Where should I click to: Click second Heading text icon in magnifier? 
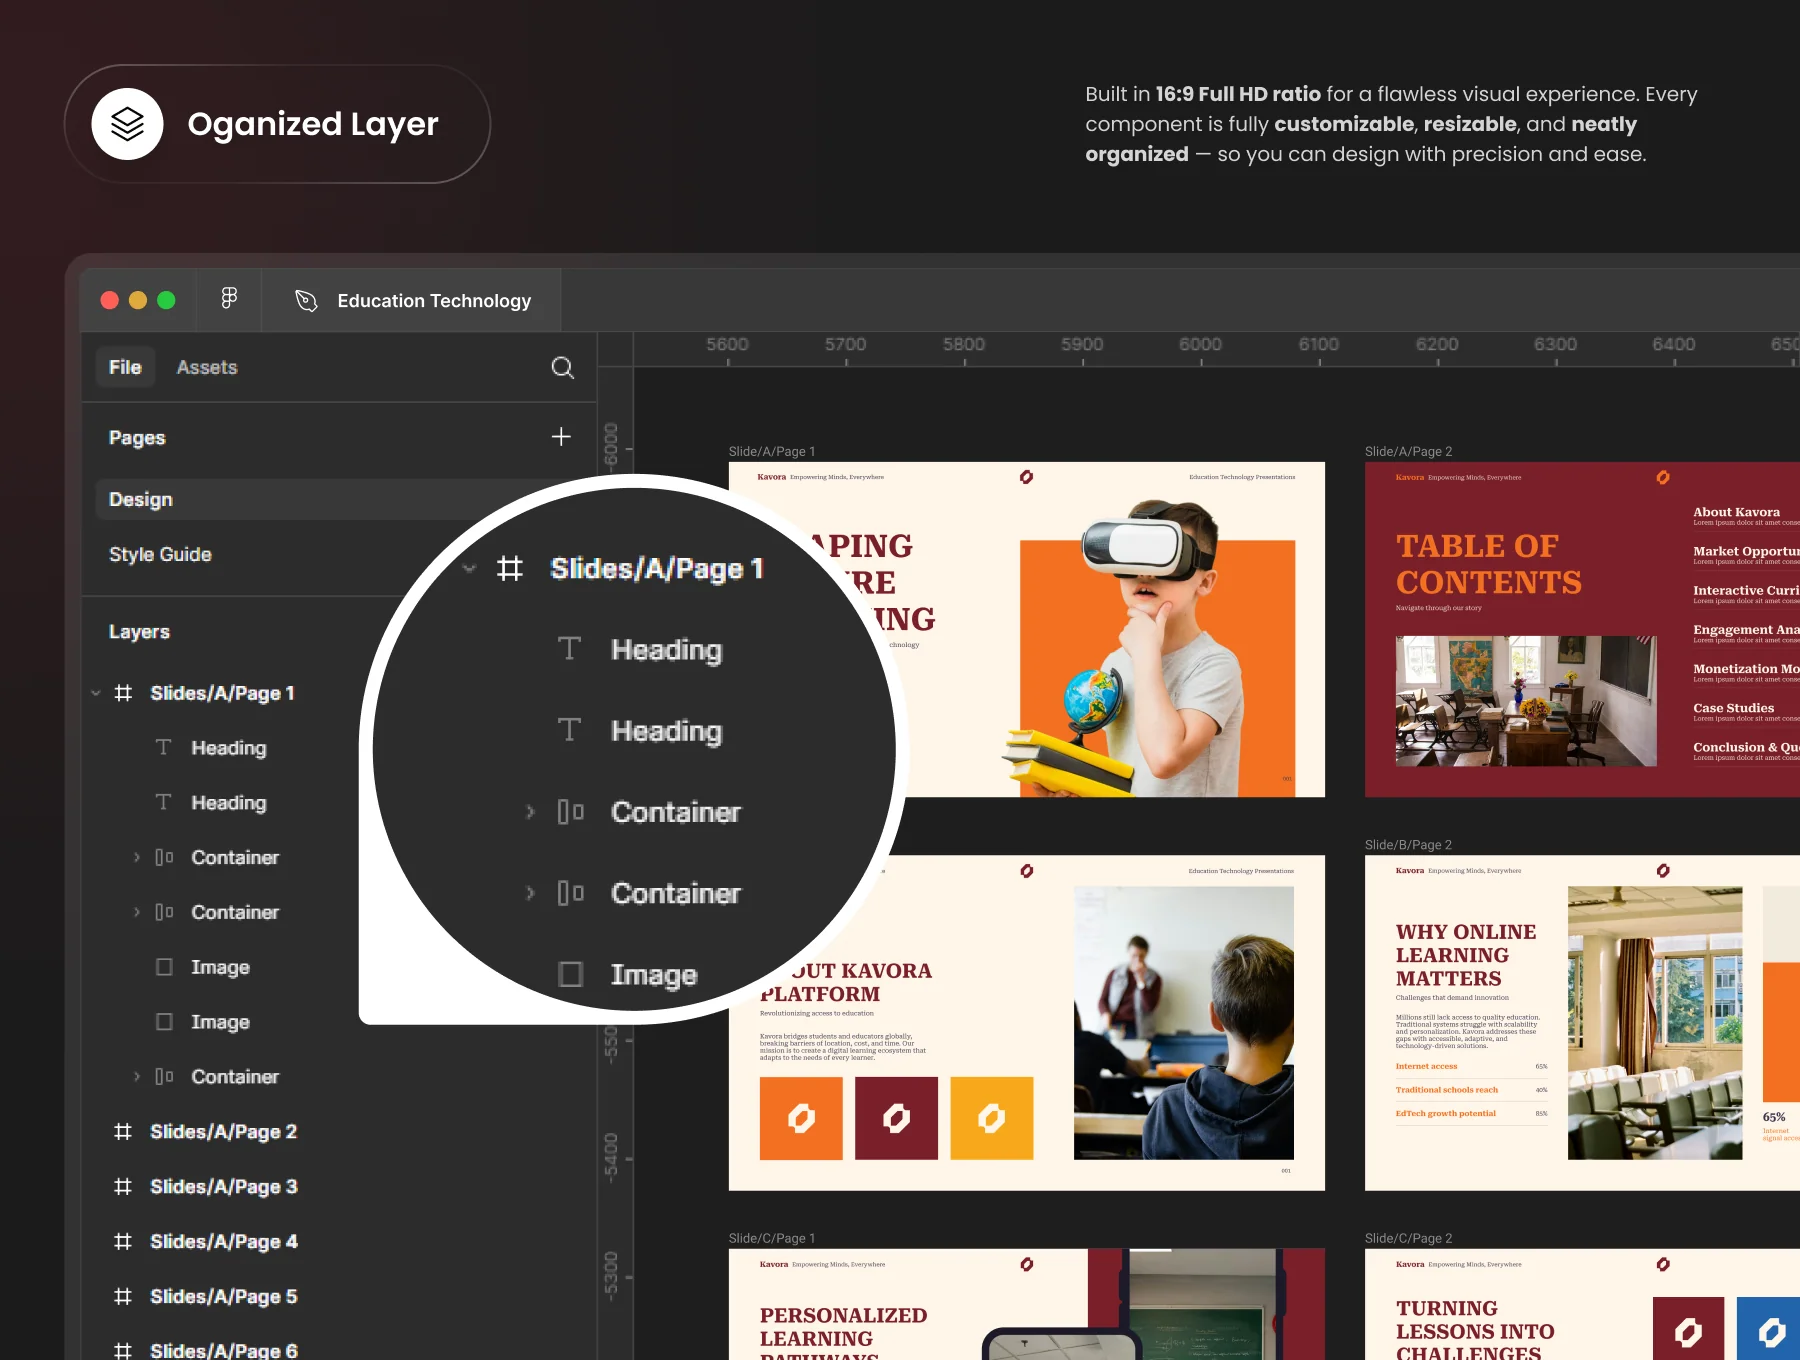pyautogui.click(x=569, y=730)
